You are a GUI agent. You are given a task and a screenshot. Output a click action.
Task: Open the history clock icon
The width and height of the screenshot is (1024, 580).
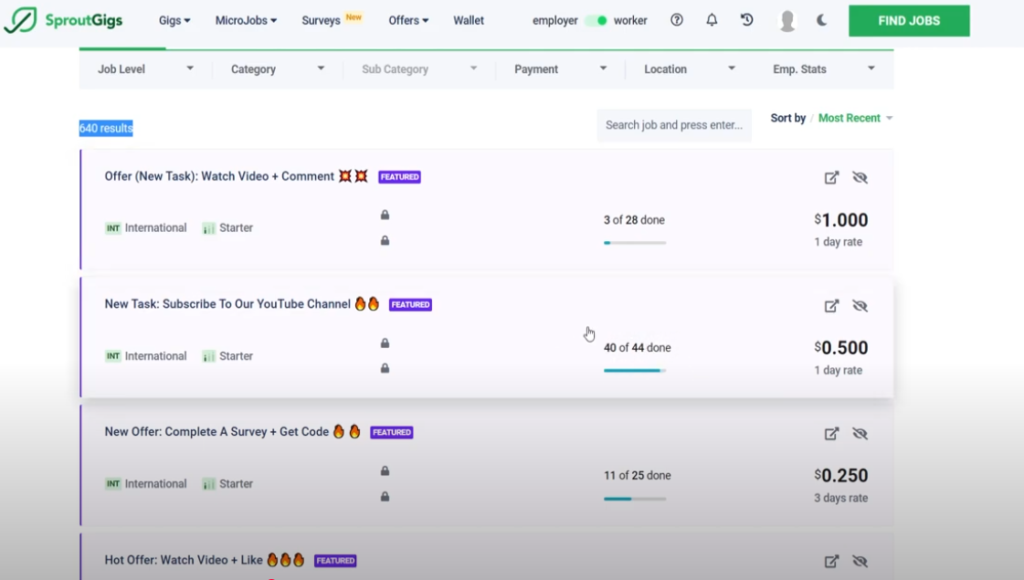(747, 20)
